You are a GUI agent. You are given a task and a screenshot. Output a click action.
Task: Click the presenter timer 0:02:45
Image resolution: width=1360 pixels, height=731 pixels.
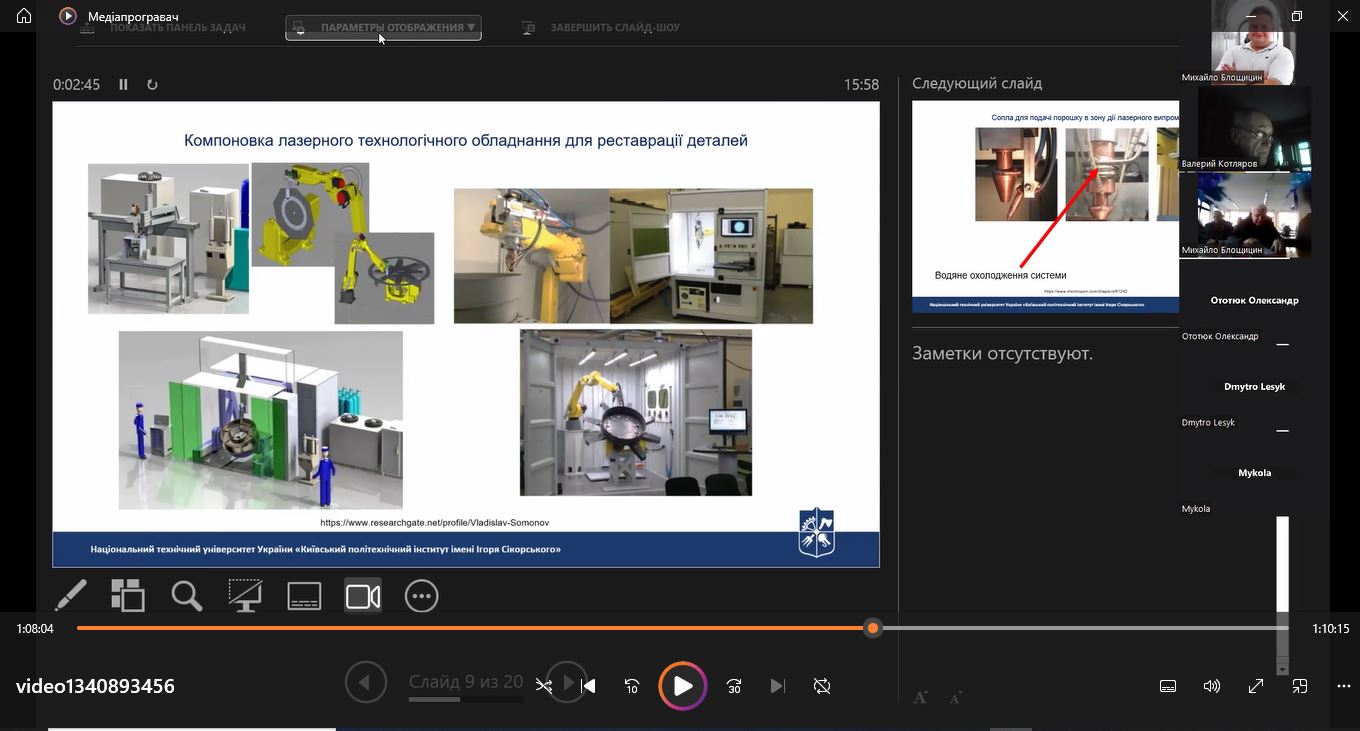click(x=77, y=85)
